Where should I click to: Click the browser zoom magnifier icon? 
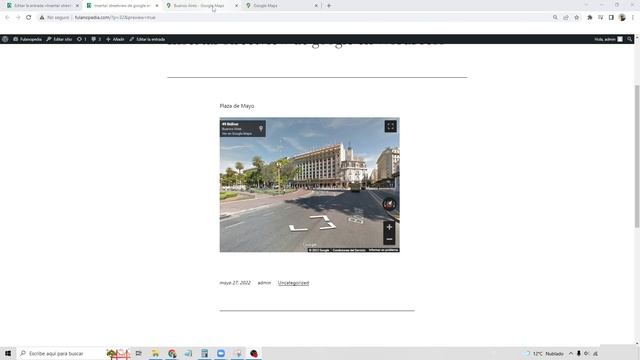click(555, 18)
